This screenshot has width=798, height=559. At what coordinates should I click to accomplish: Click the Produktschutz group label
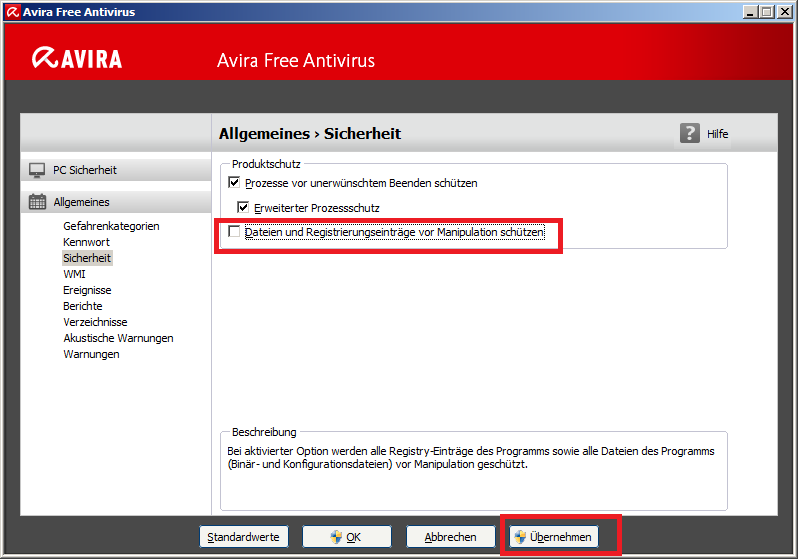click(266, 164)
